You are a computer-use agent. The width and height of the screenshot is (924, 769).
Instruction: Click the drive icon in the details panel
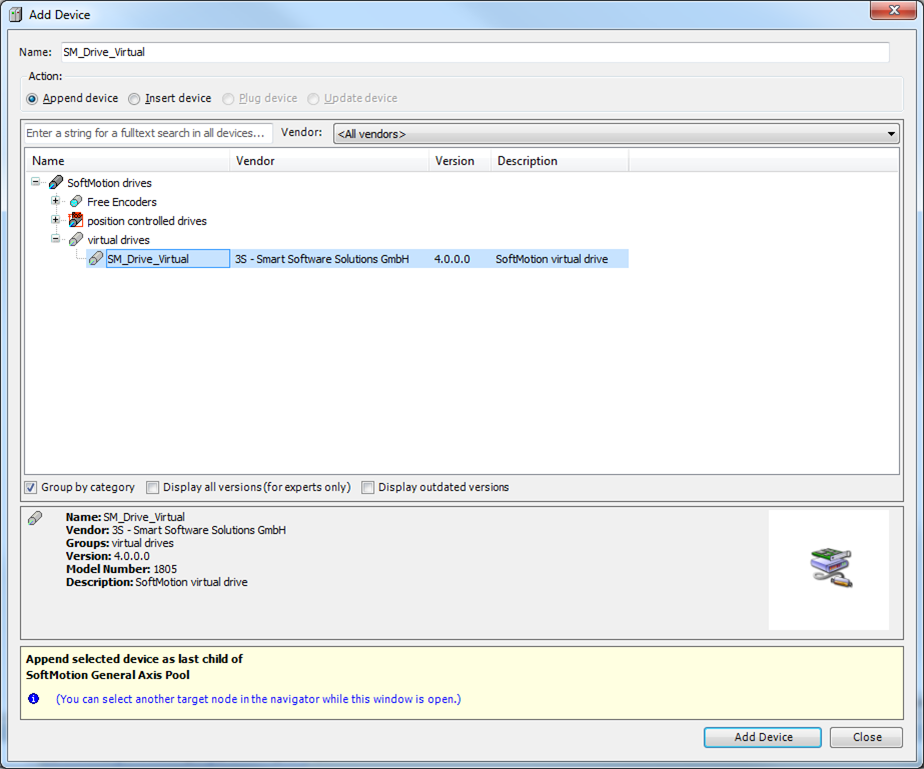click(x=35, y=518)
